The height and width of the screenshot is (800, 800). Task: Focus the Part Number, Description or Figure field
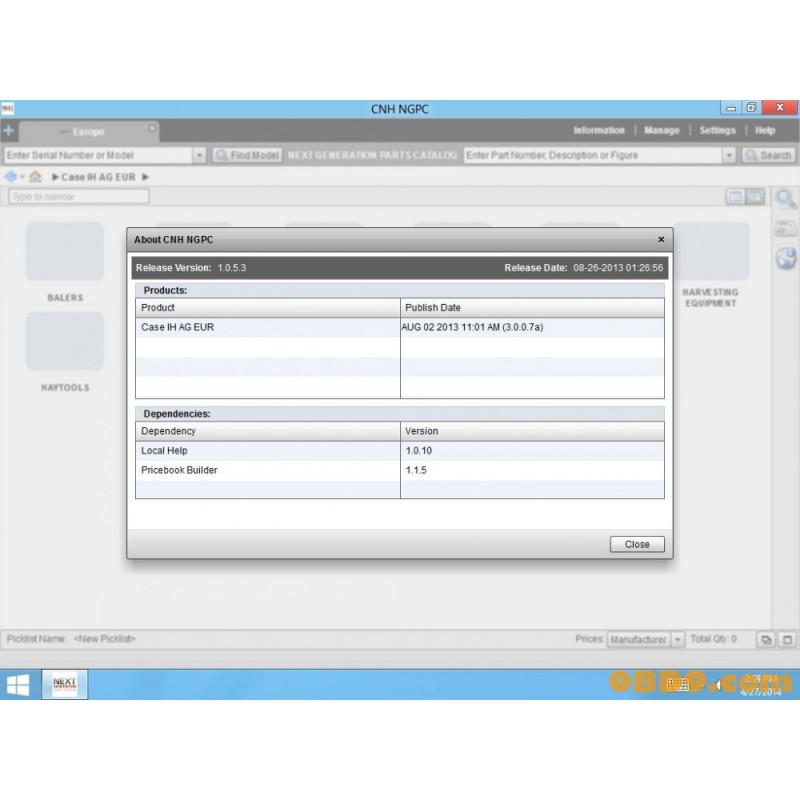tap(593, 155)
